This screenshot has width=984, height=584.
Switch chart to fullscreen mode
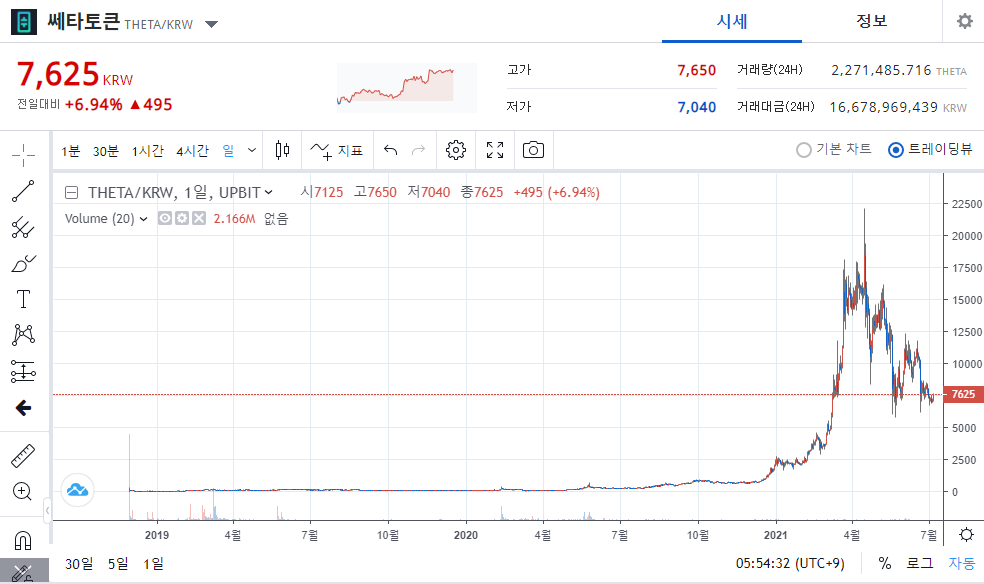click(495, 151)
